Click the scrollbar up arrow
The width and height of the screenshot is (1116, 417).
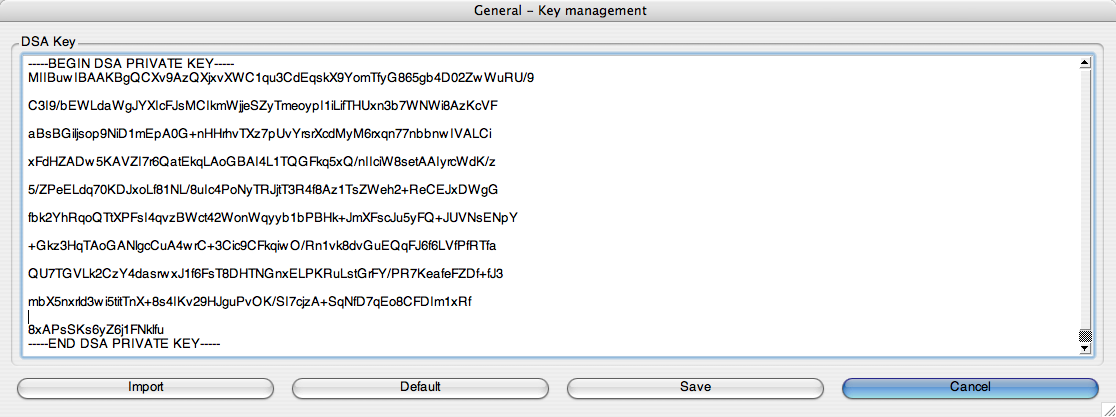(x=1085, y=63)
